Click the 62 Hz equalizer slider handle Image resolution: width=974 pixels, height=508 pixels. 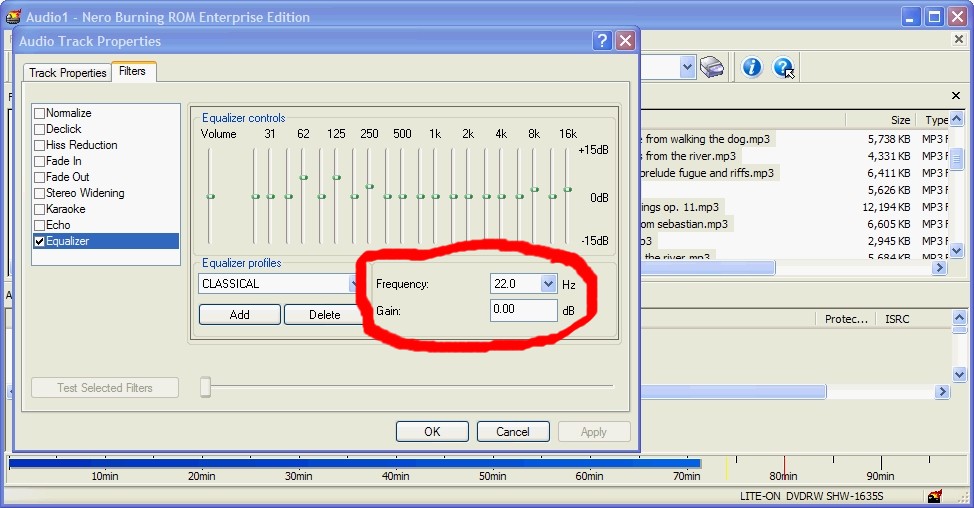point(304,178)
